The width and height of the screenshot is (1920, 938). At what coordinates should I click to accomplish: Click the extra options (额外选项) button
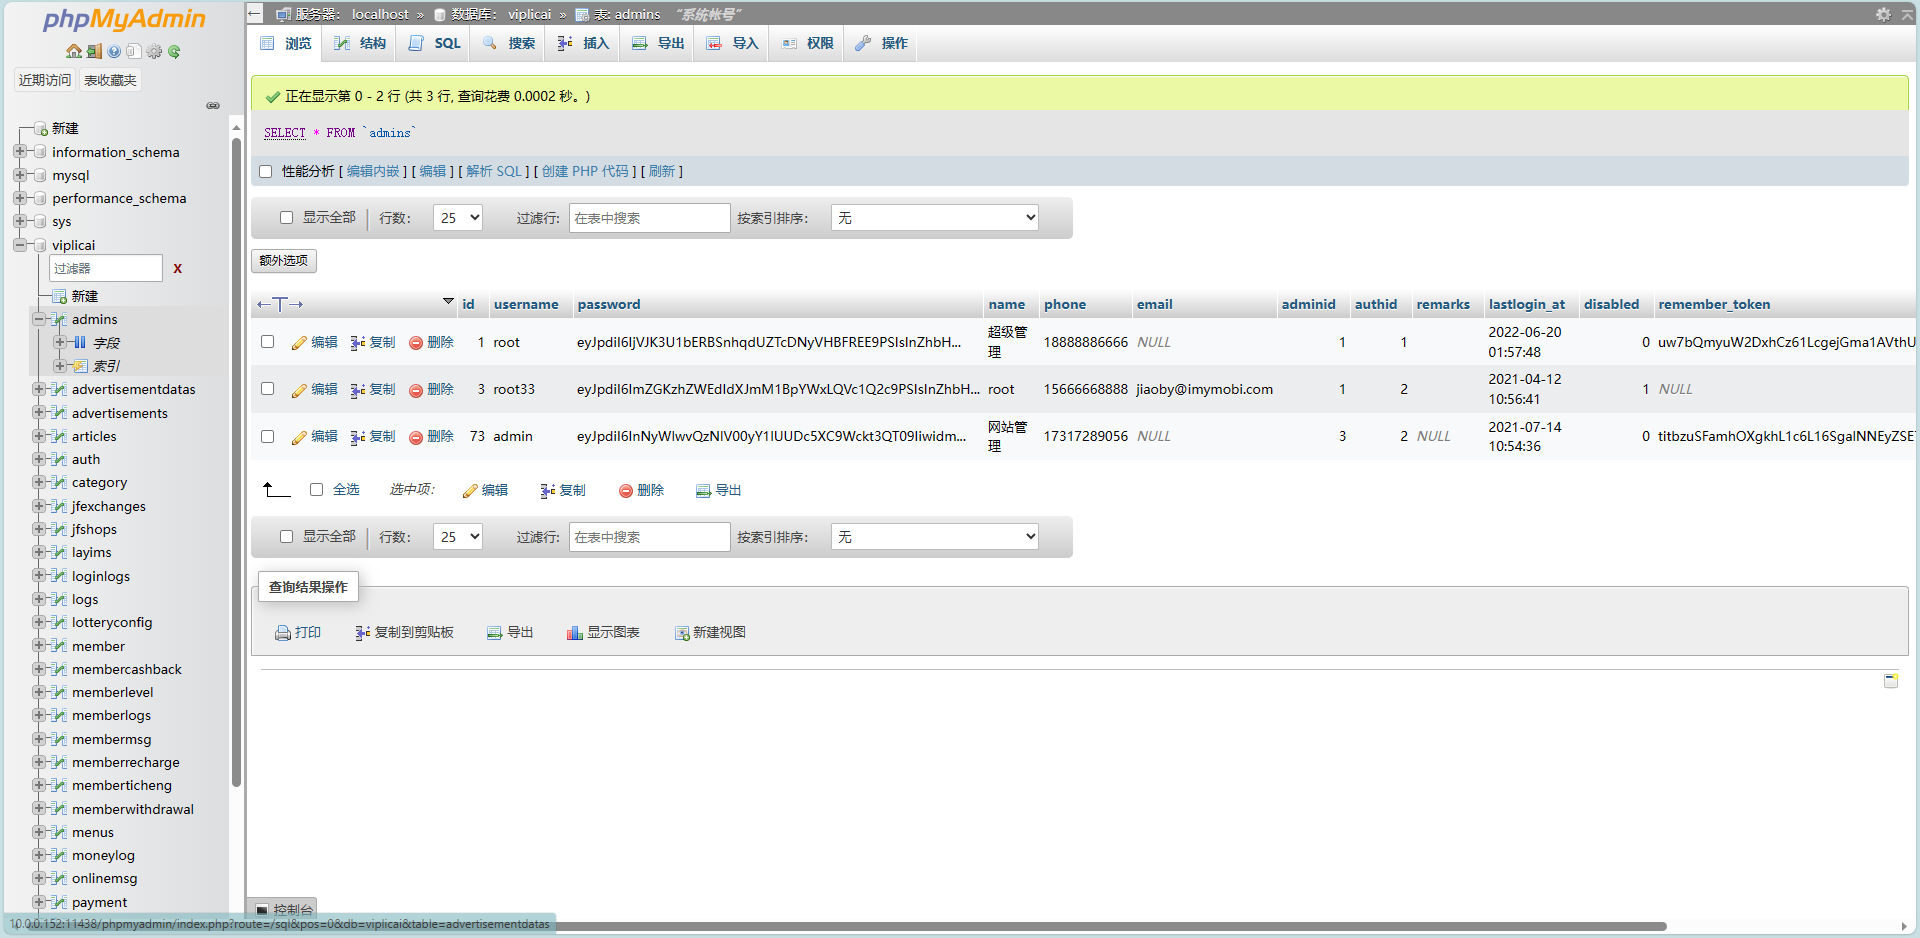pos(284,261)
